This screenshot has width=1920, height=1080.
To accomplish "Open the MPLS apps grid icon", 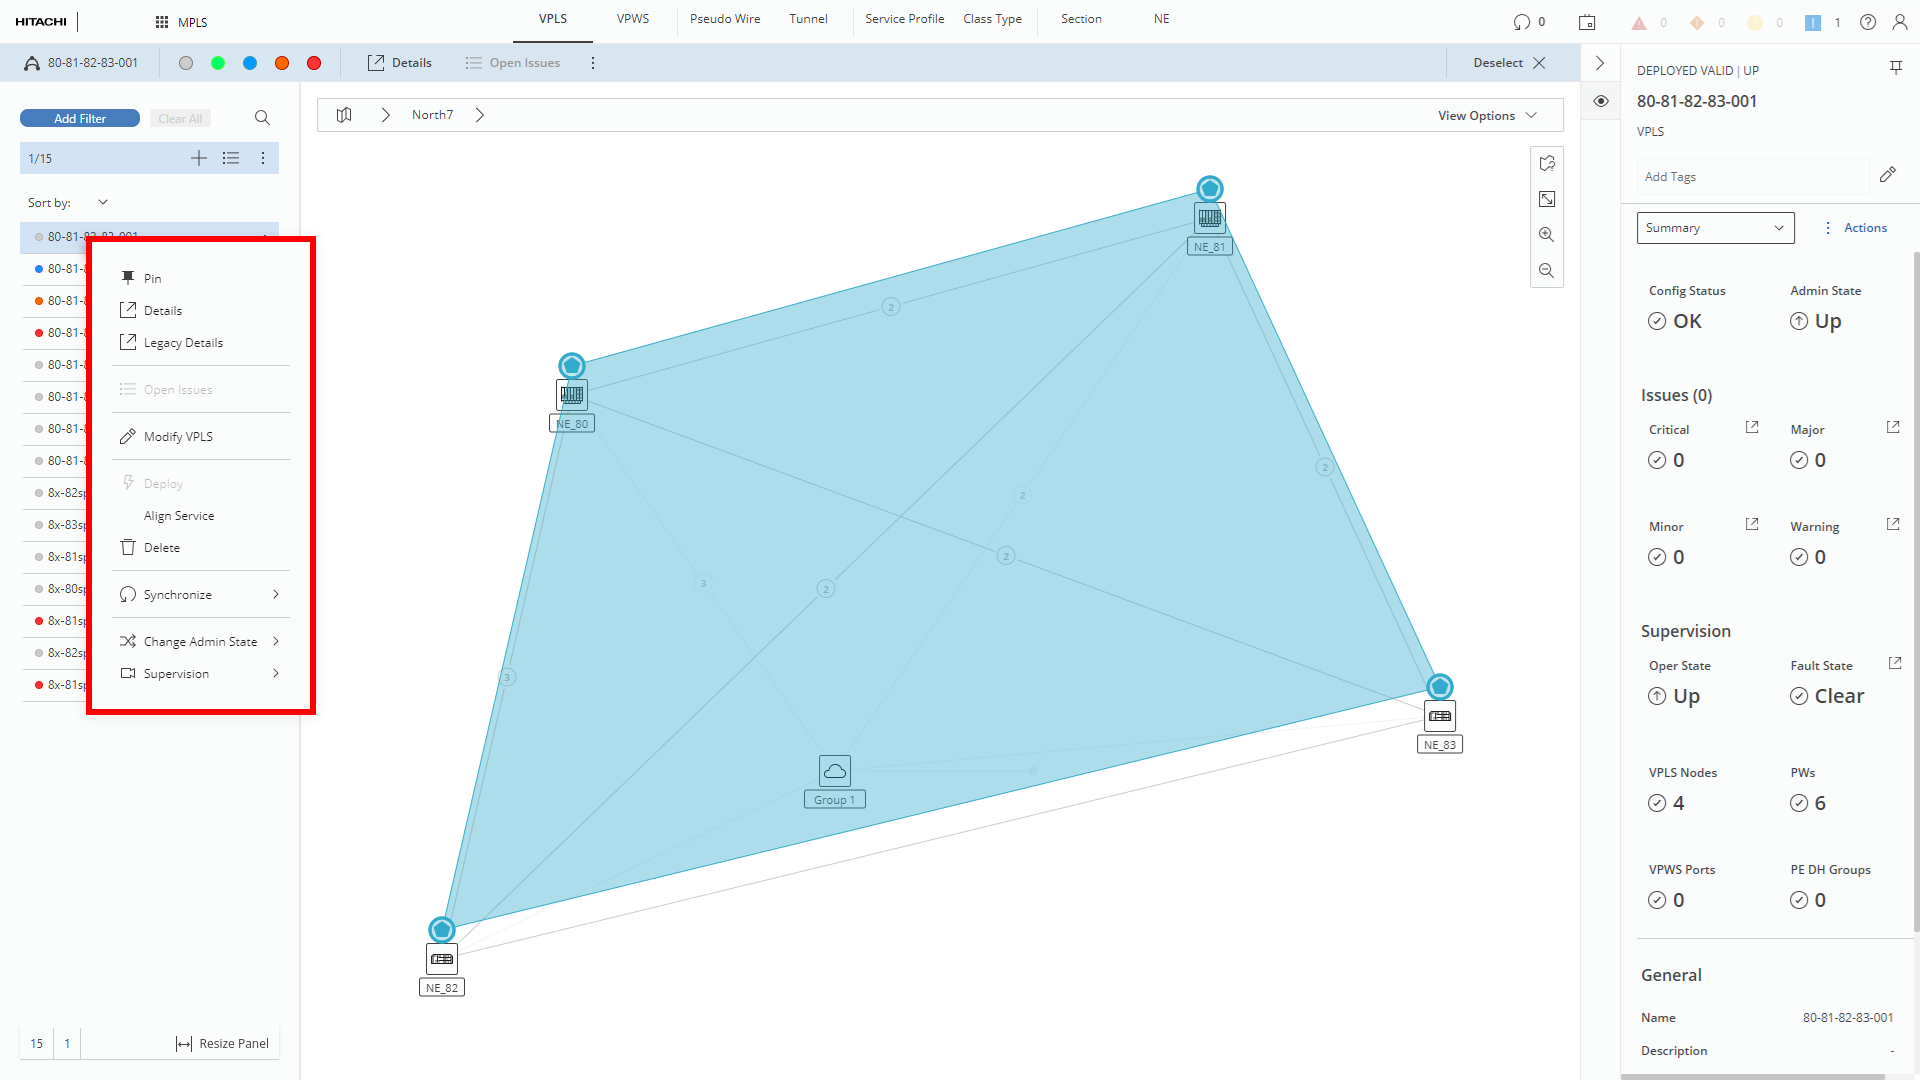I will point(162,22).
